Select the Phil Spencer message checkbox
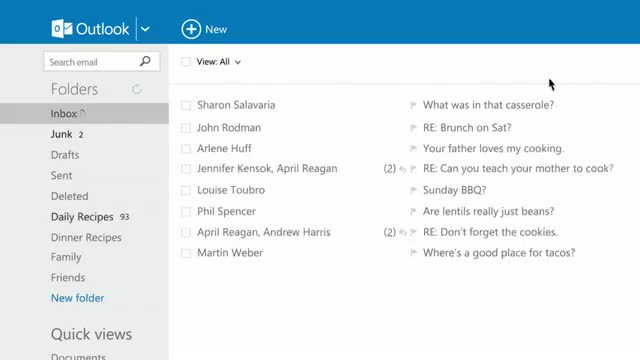This screenshot has width=640, height=360. pos(186,211)
